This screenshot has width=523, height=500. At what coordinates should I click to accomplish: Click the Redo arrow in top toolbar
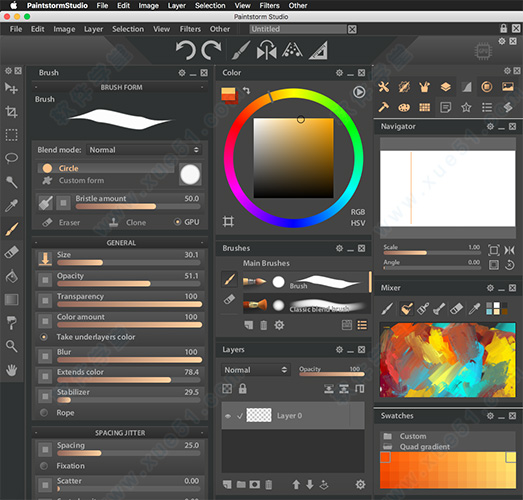[x=211, y=50]
